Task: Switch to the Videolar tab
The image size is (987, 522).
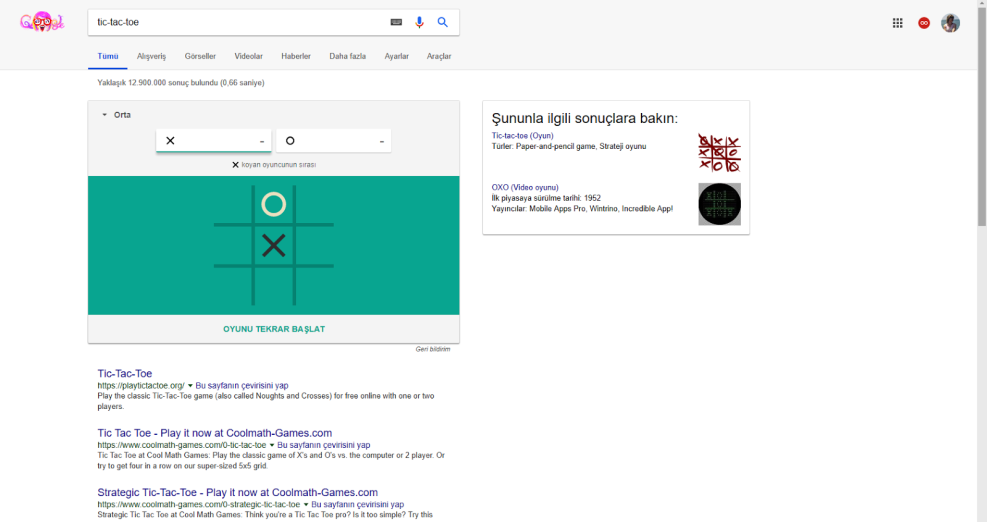Action: [x=248, y=56]
